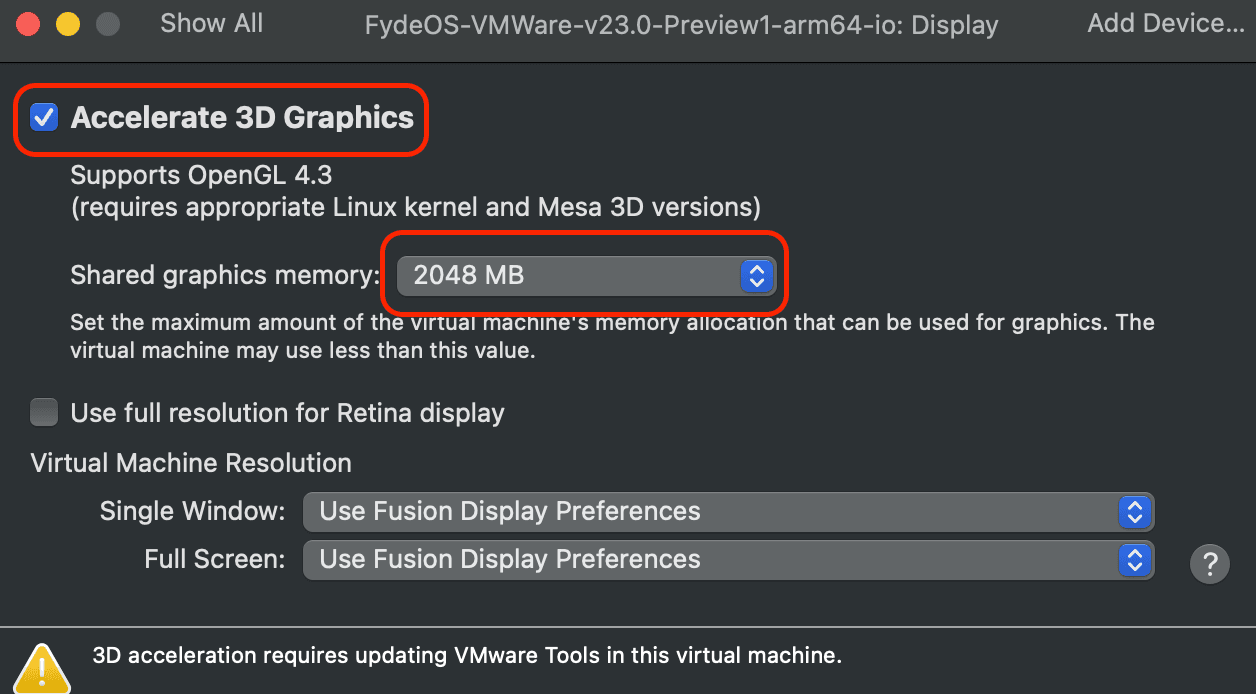Click the gray disabled zoom window button
1256x694 pixels.
click(x=107, y=24)
